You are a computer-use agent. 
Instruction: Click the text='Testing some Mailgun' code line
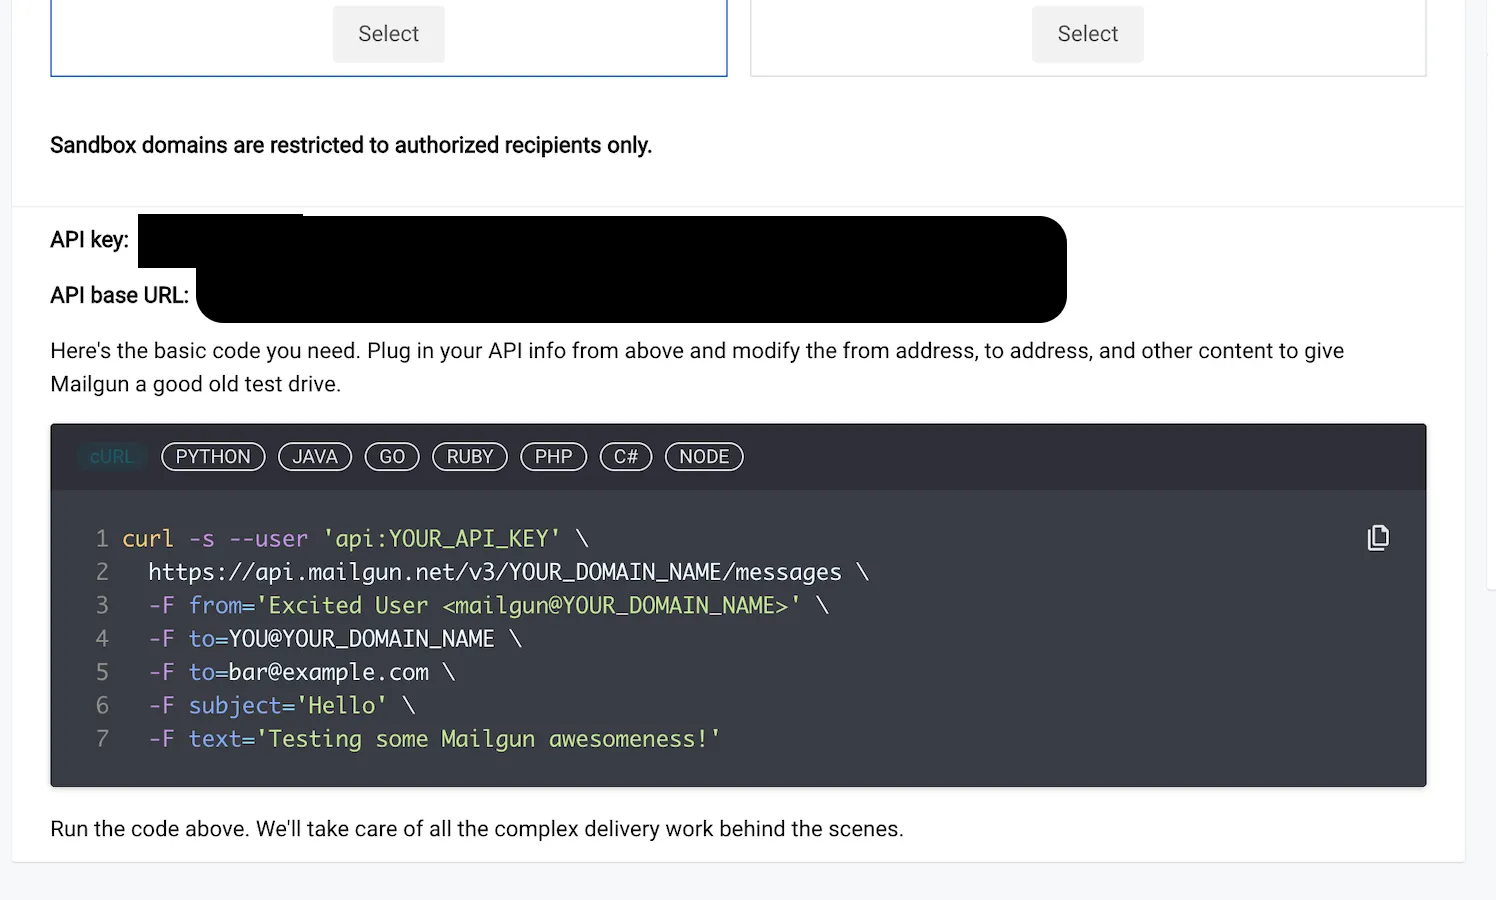tap(435, 739)
